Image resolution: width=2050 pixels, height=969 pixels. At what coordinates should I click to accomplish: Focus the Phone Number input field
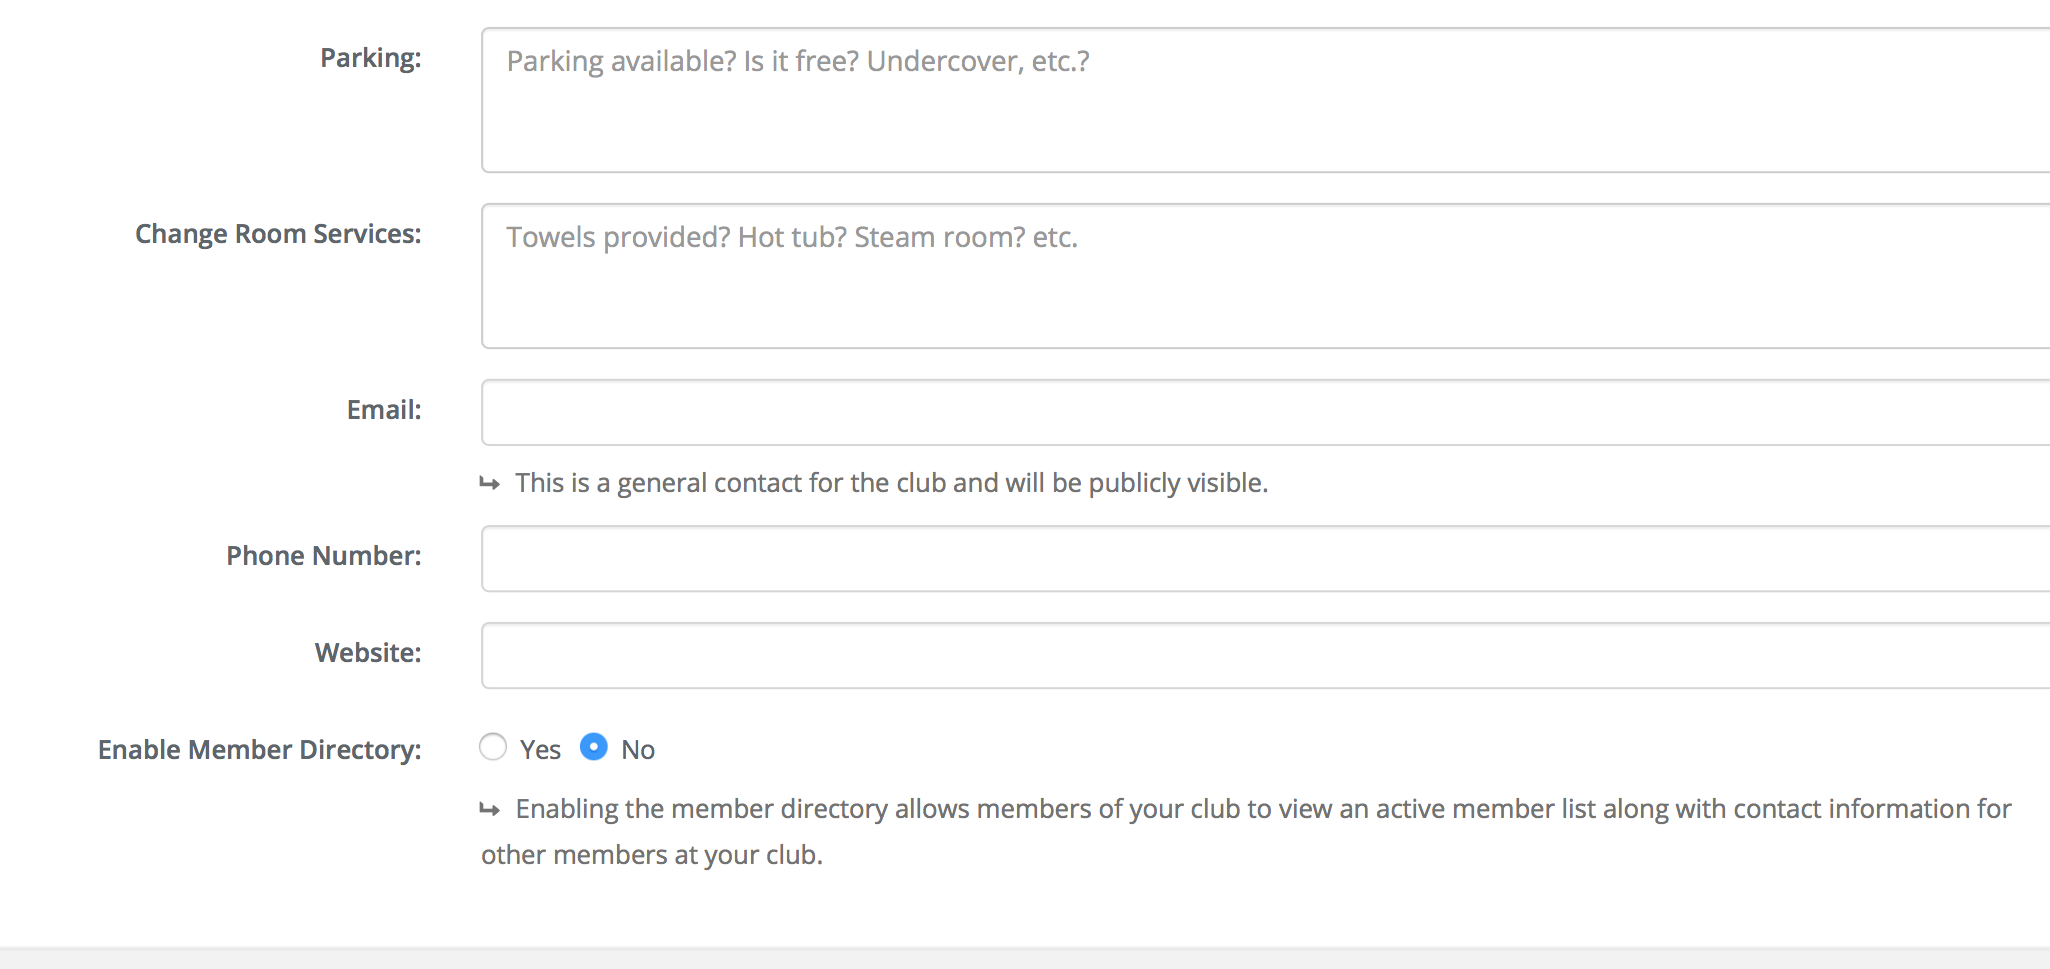click(x=1266, y=558)
